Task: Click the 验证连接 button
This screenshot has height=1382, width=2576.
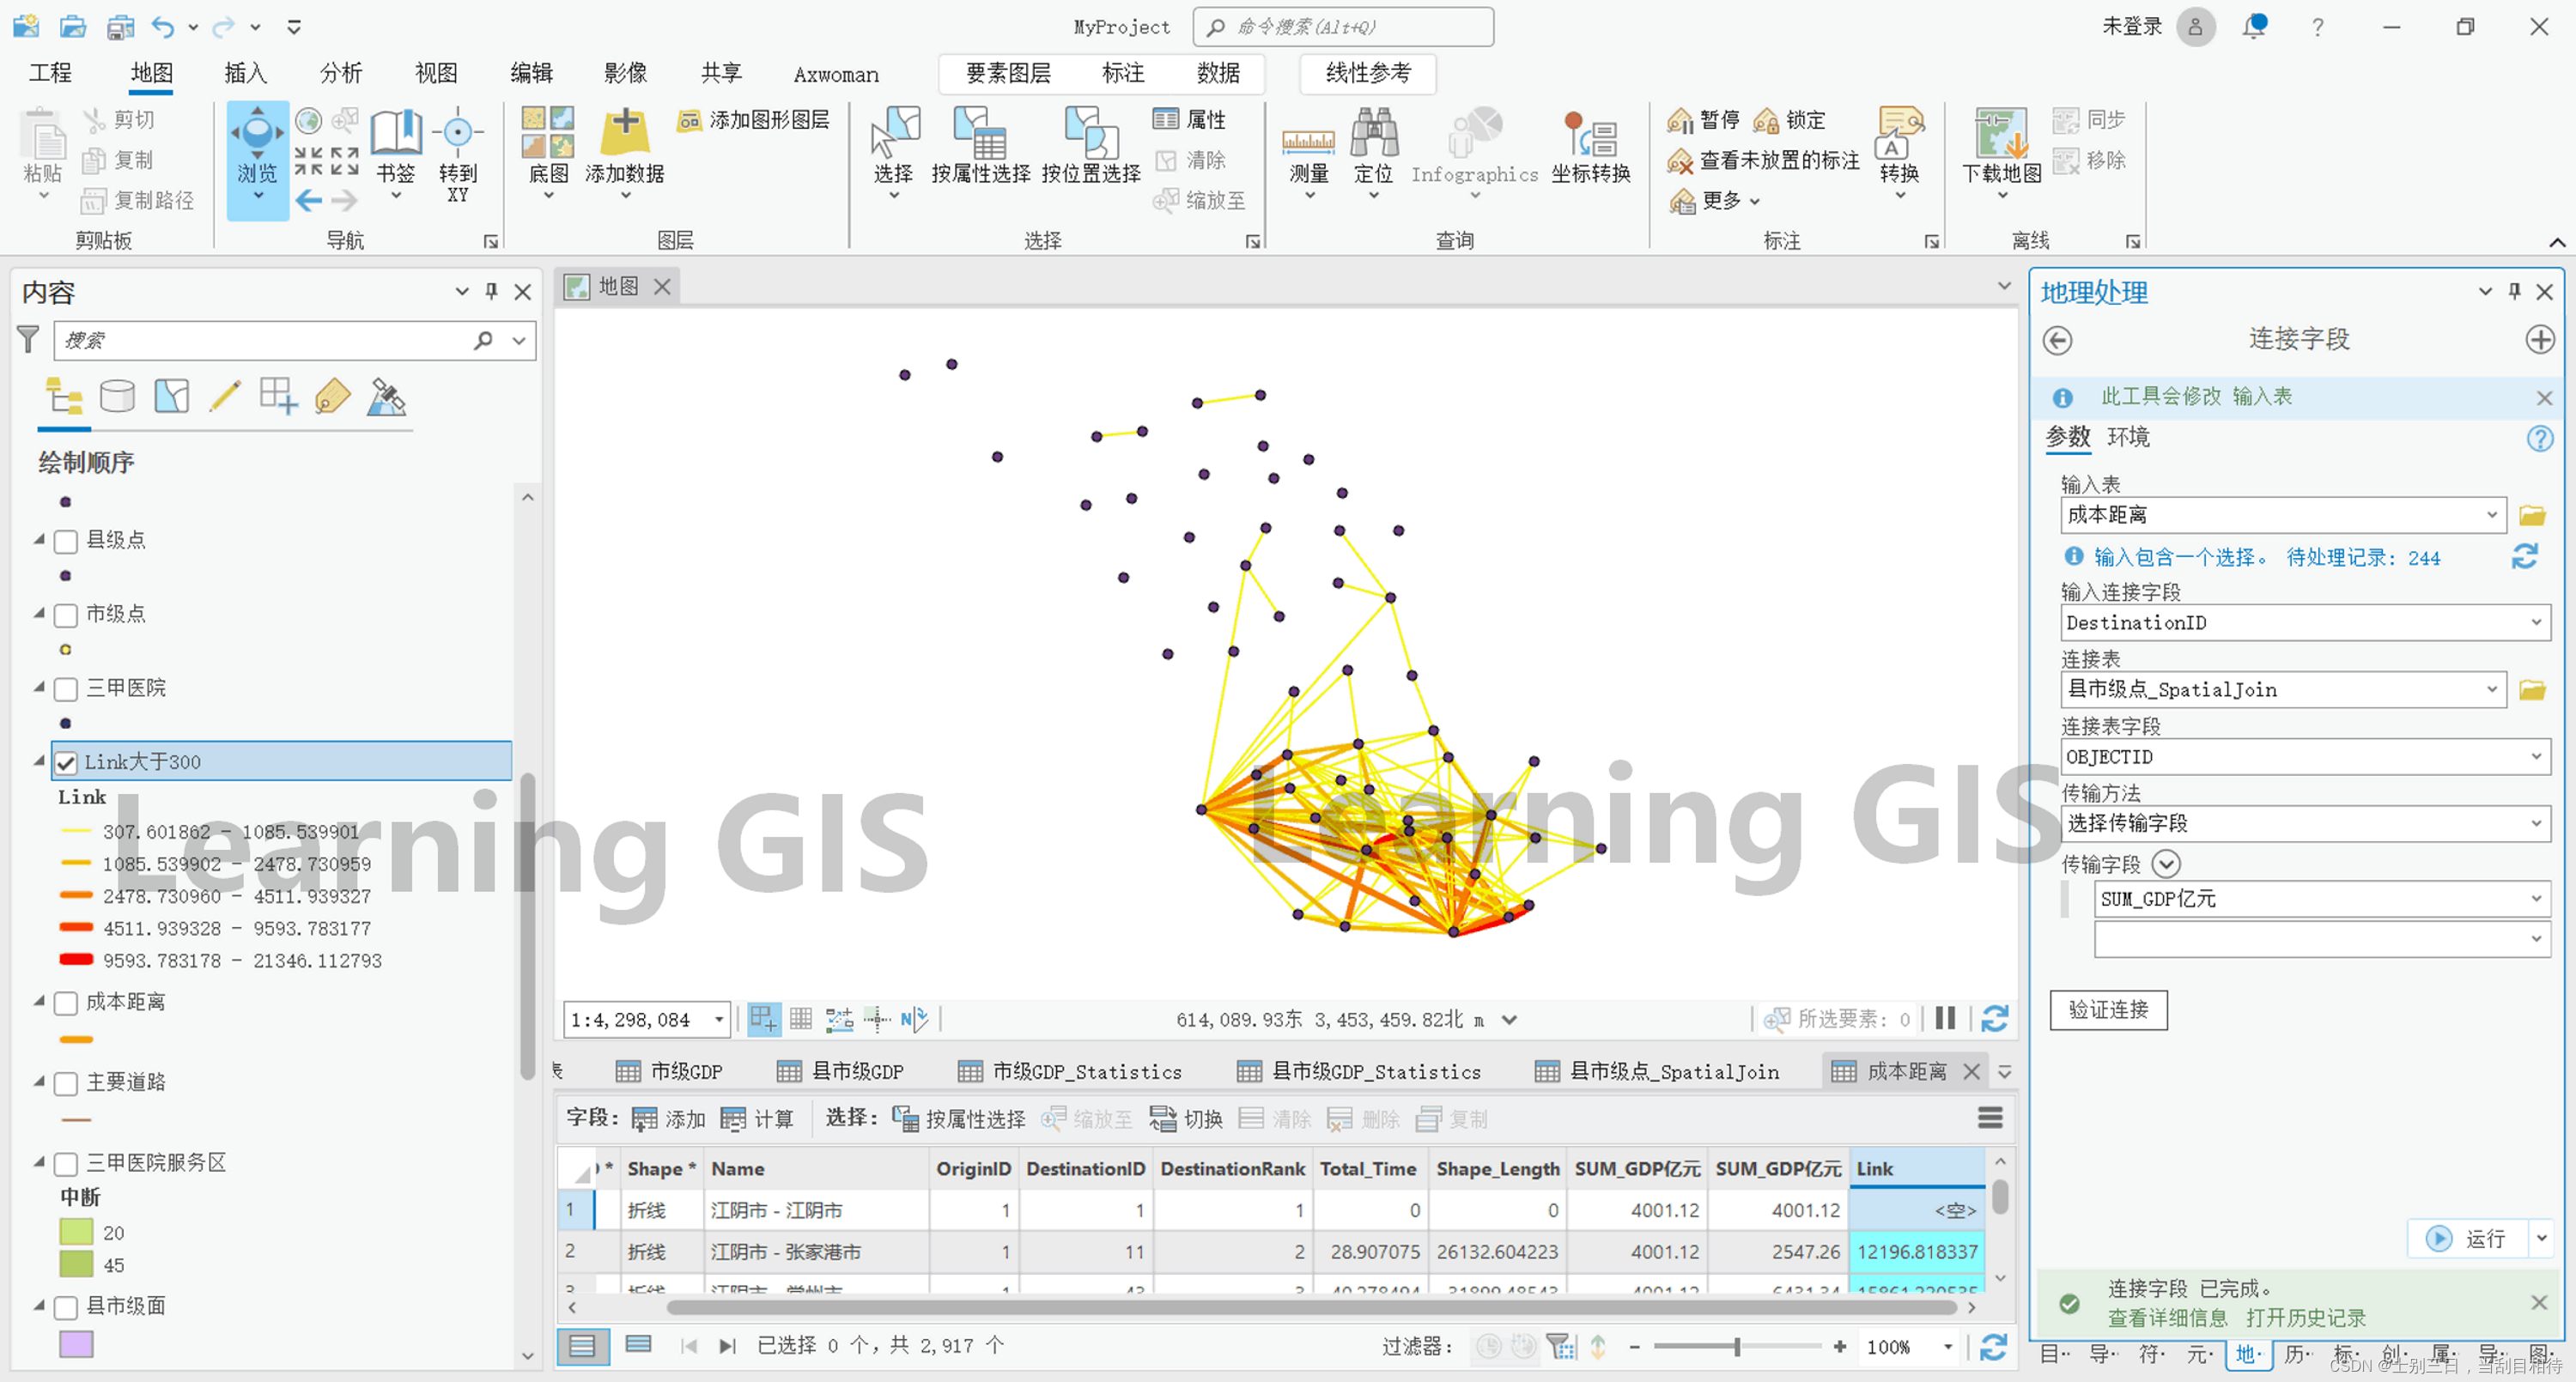Action: tap(2107, 1010)
